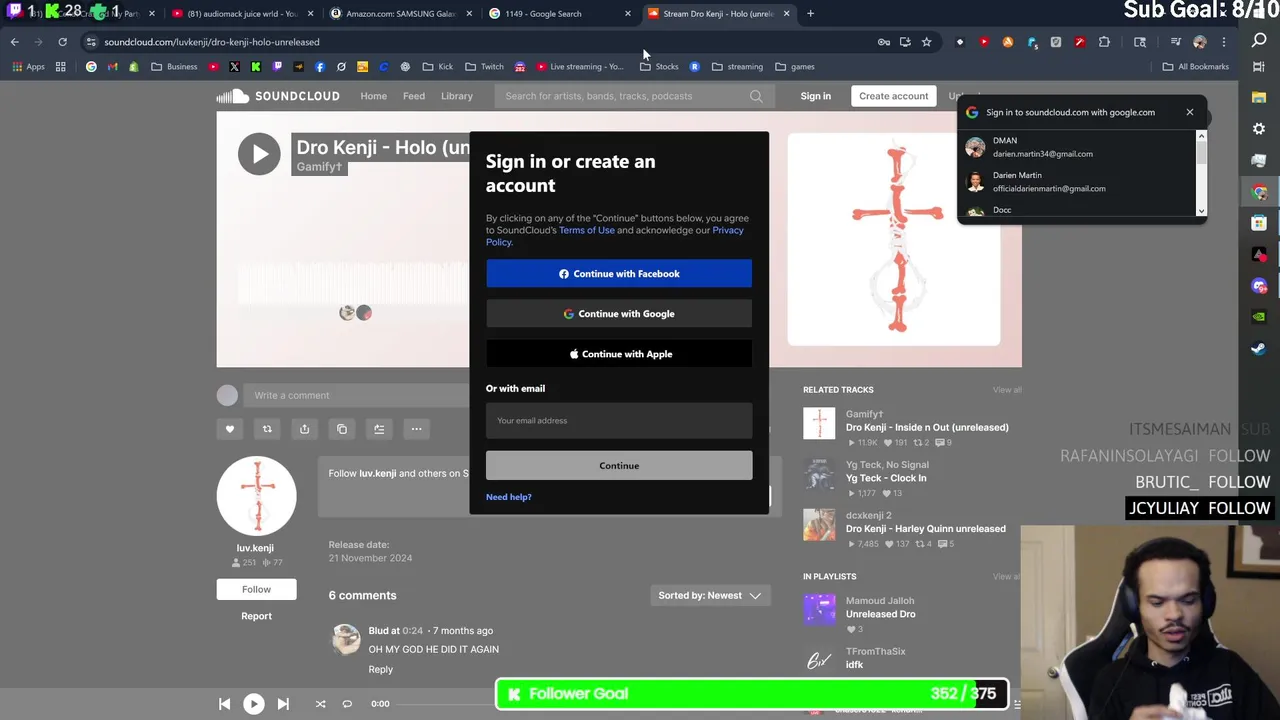Open the Facebook bookmark icon
The image size is (1280, 720).
pos(320,67)
